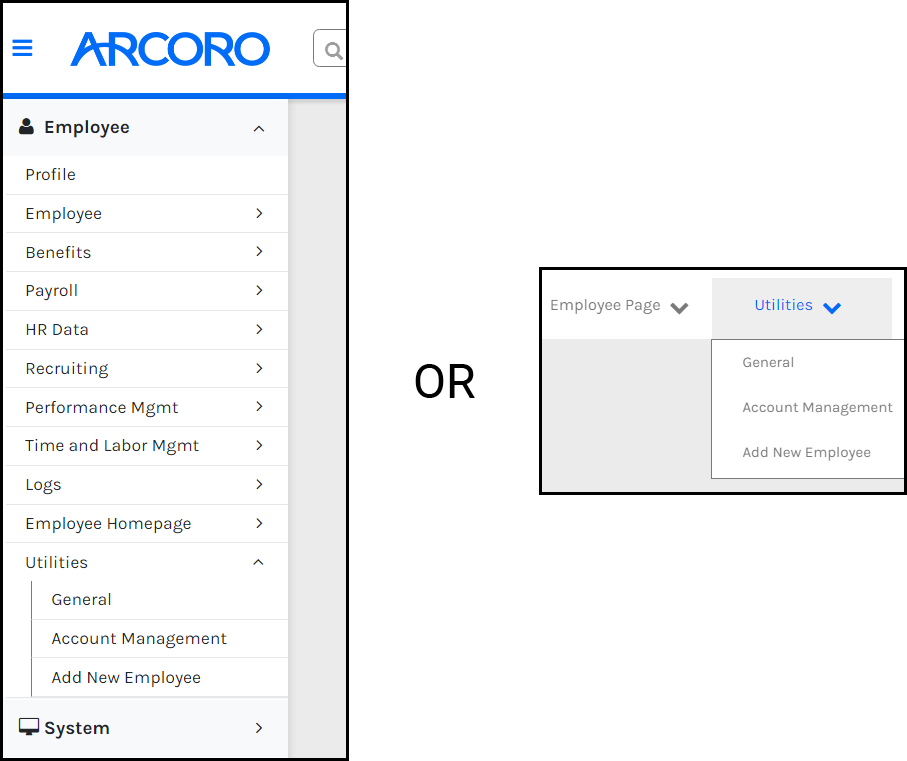
Task: Open the hamburger menu icon
Action: click(x=23, y=48)
